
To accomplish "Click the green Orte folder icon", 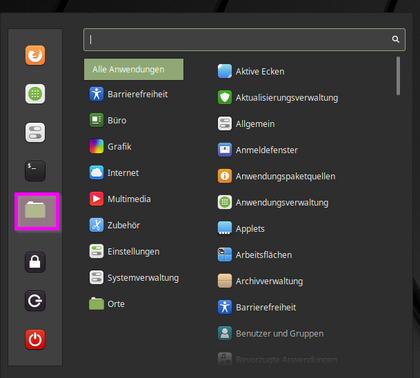I will (96, 304).
